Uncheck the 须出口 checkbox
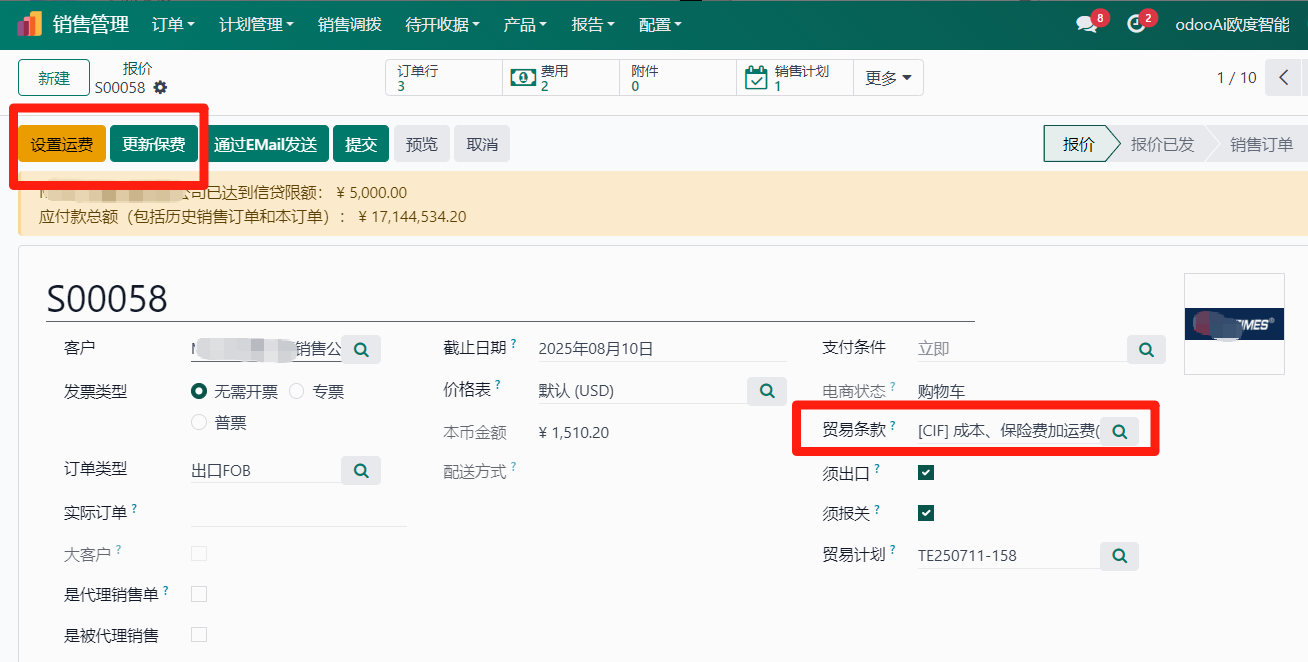 pos(925,473)
